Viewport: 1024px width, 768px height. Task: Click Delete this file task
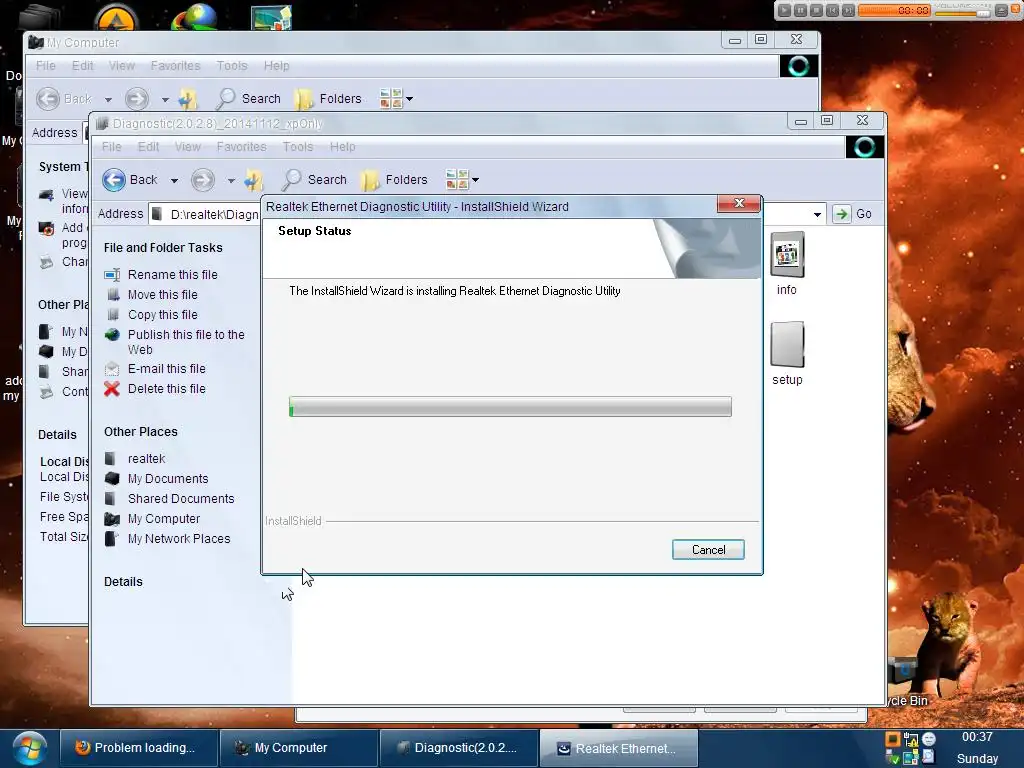167,389
